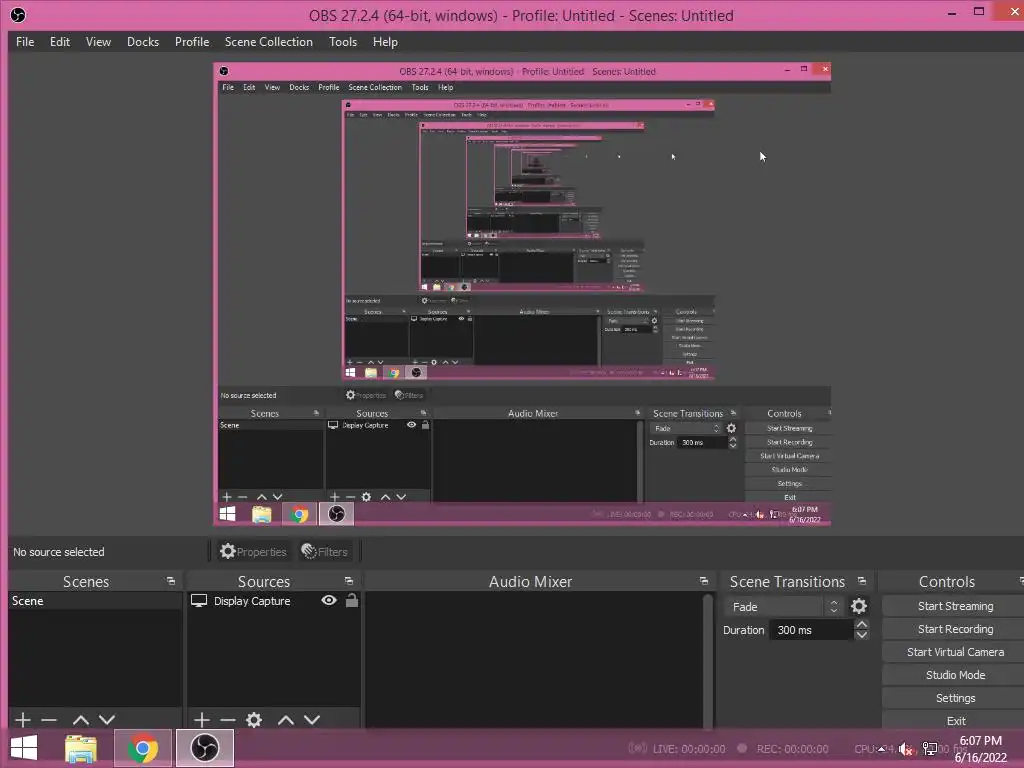The height and width of the screenshot is (768, 1024).
Task: Enable Studio Mode
Action: 955,675
